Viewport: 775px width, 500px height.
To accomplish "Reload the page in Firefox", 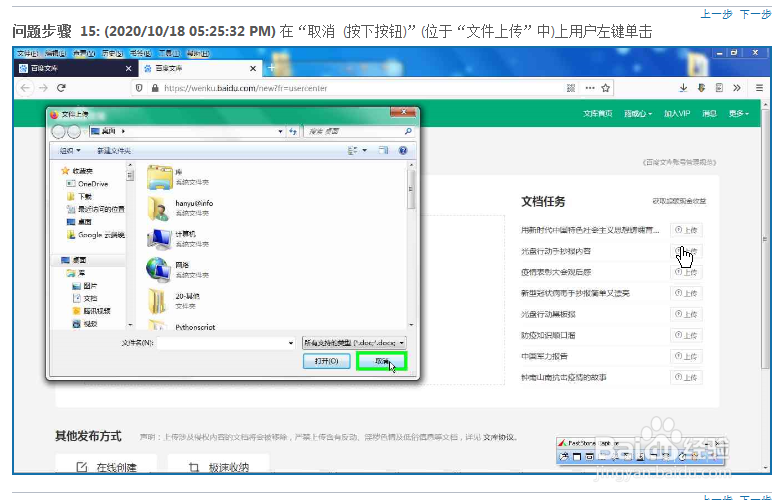I will 61,88.
